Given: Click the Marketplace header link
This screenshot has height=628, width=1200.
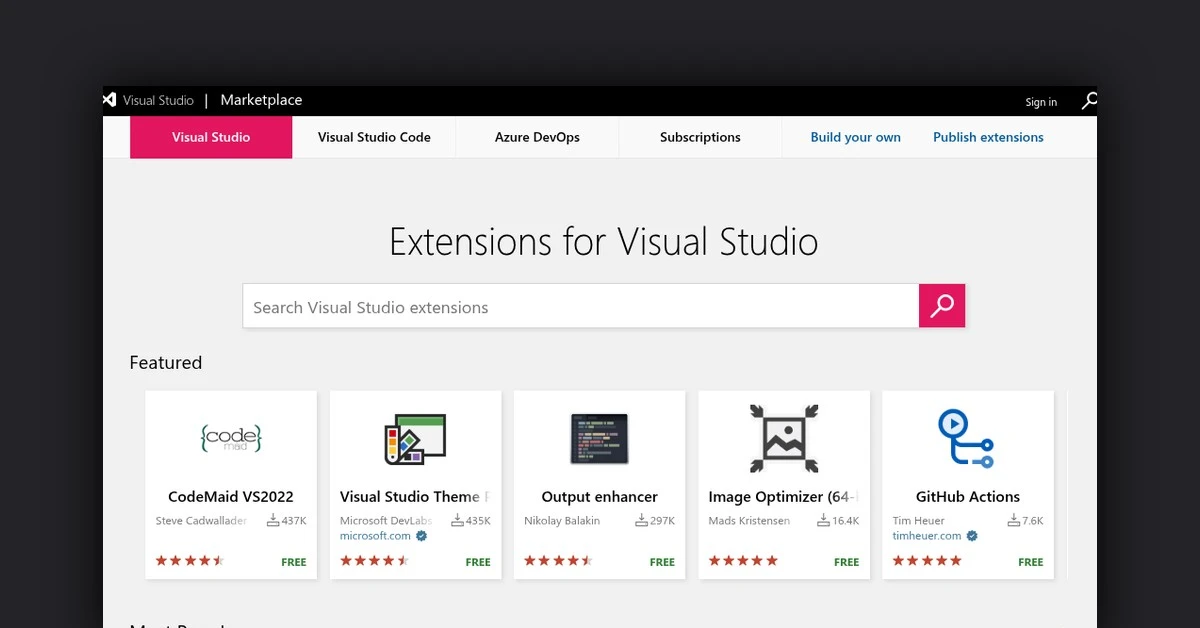Looking at the screenshot, I should pos(261,100).
